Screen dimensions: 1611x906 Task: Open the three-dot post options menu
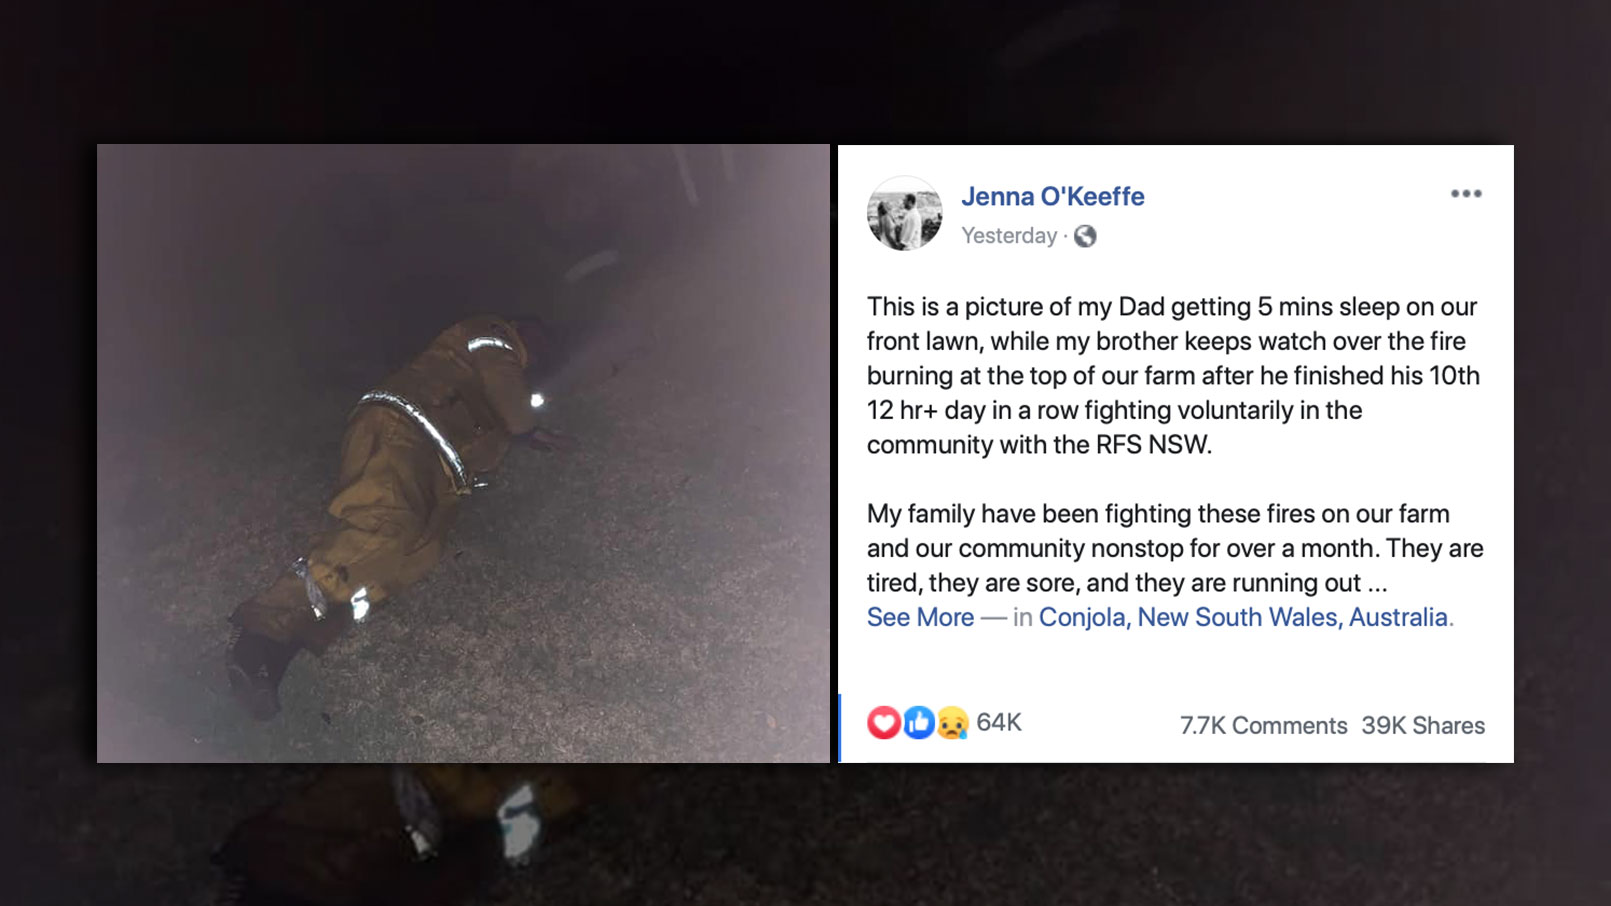[1466, 194]
